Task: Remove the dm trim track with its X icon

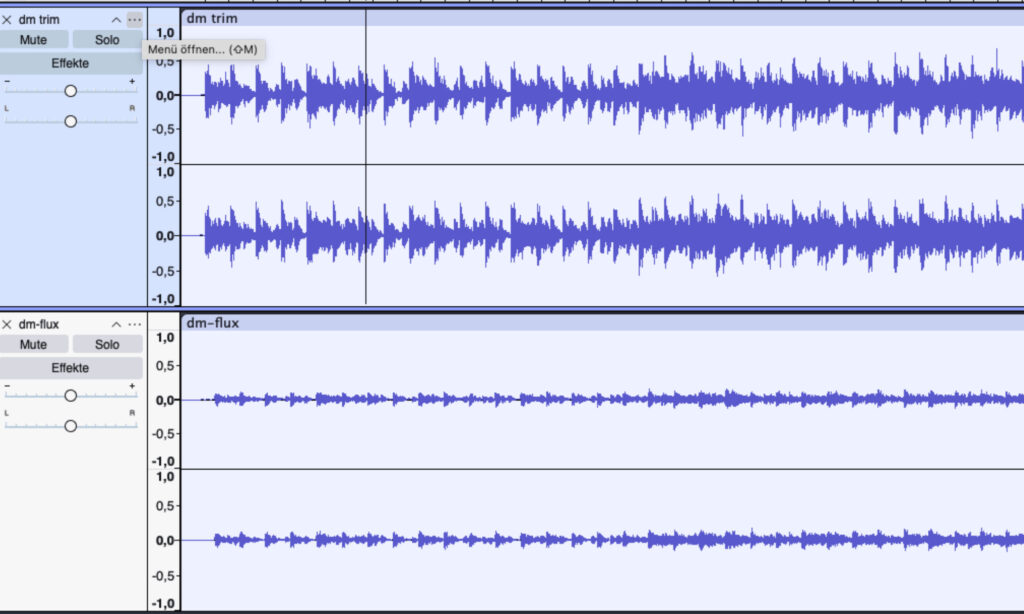Action: click(8, 19)
